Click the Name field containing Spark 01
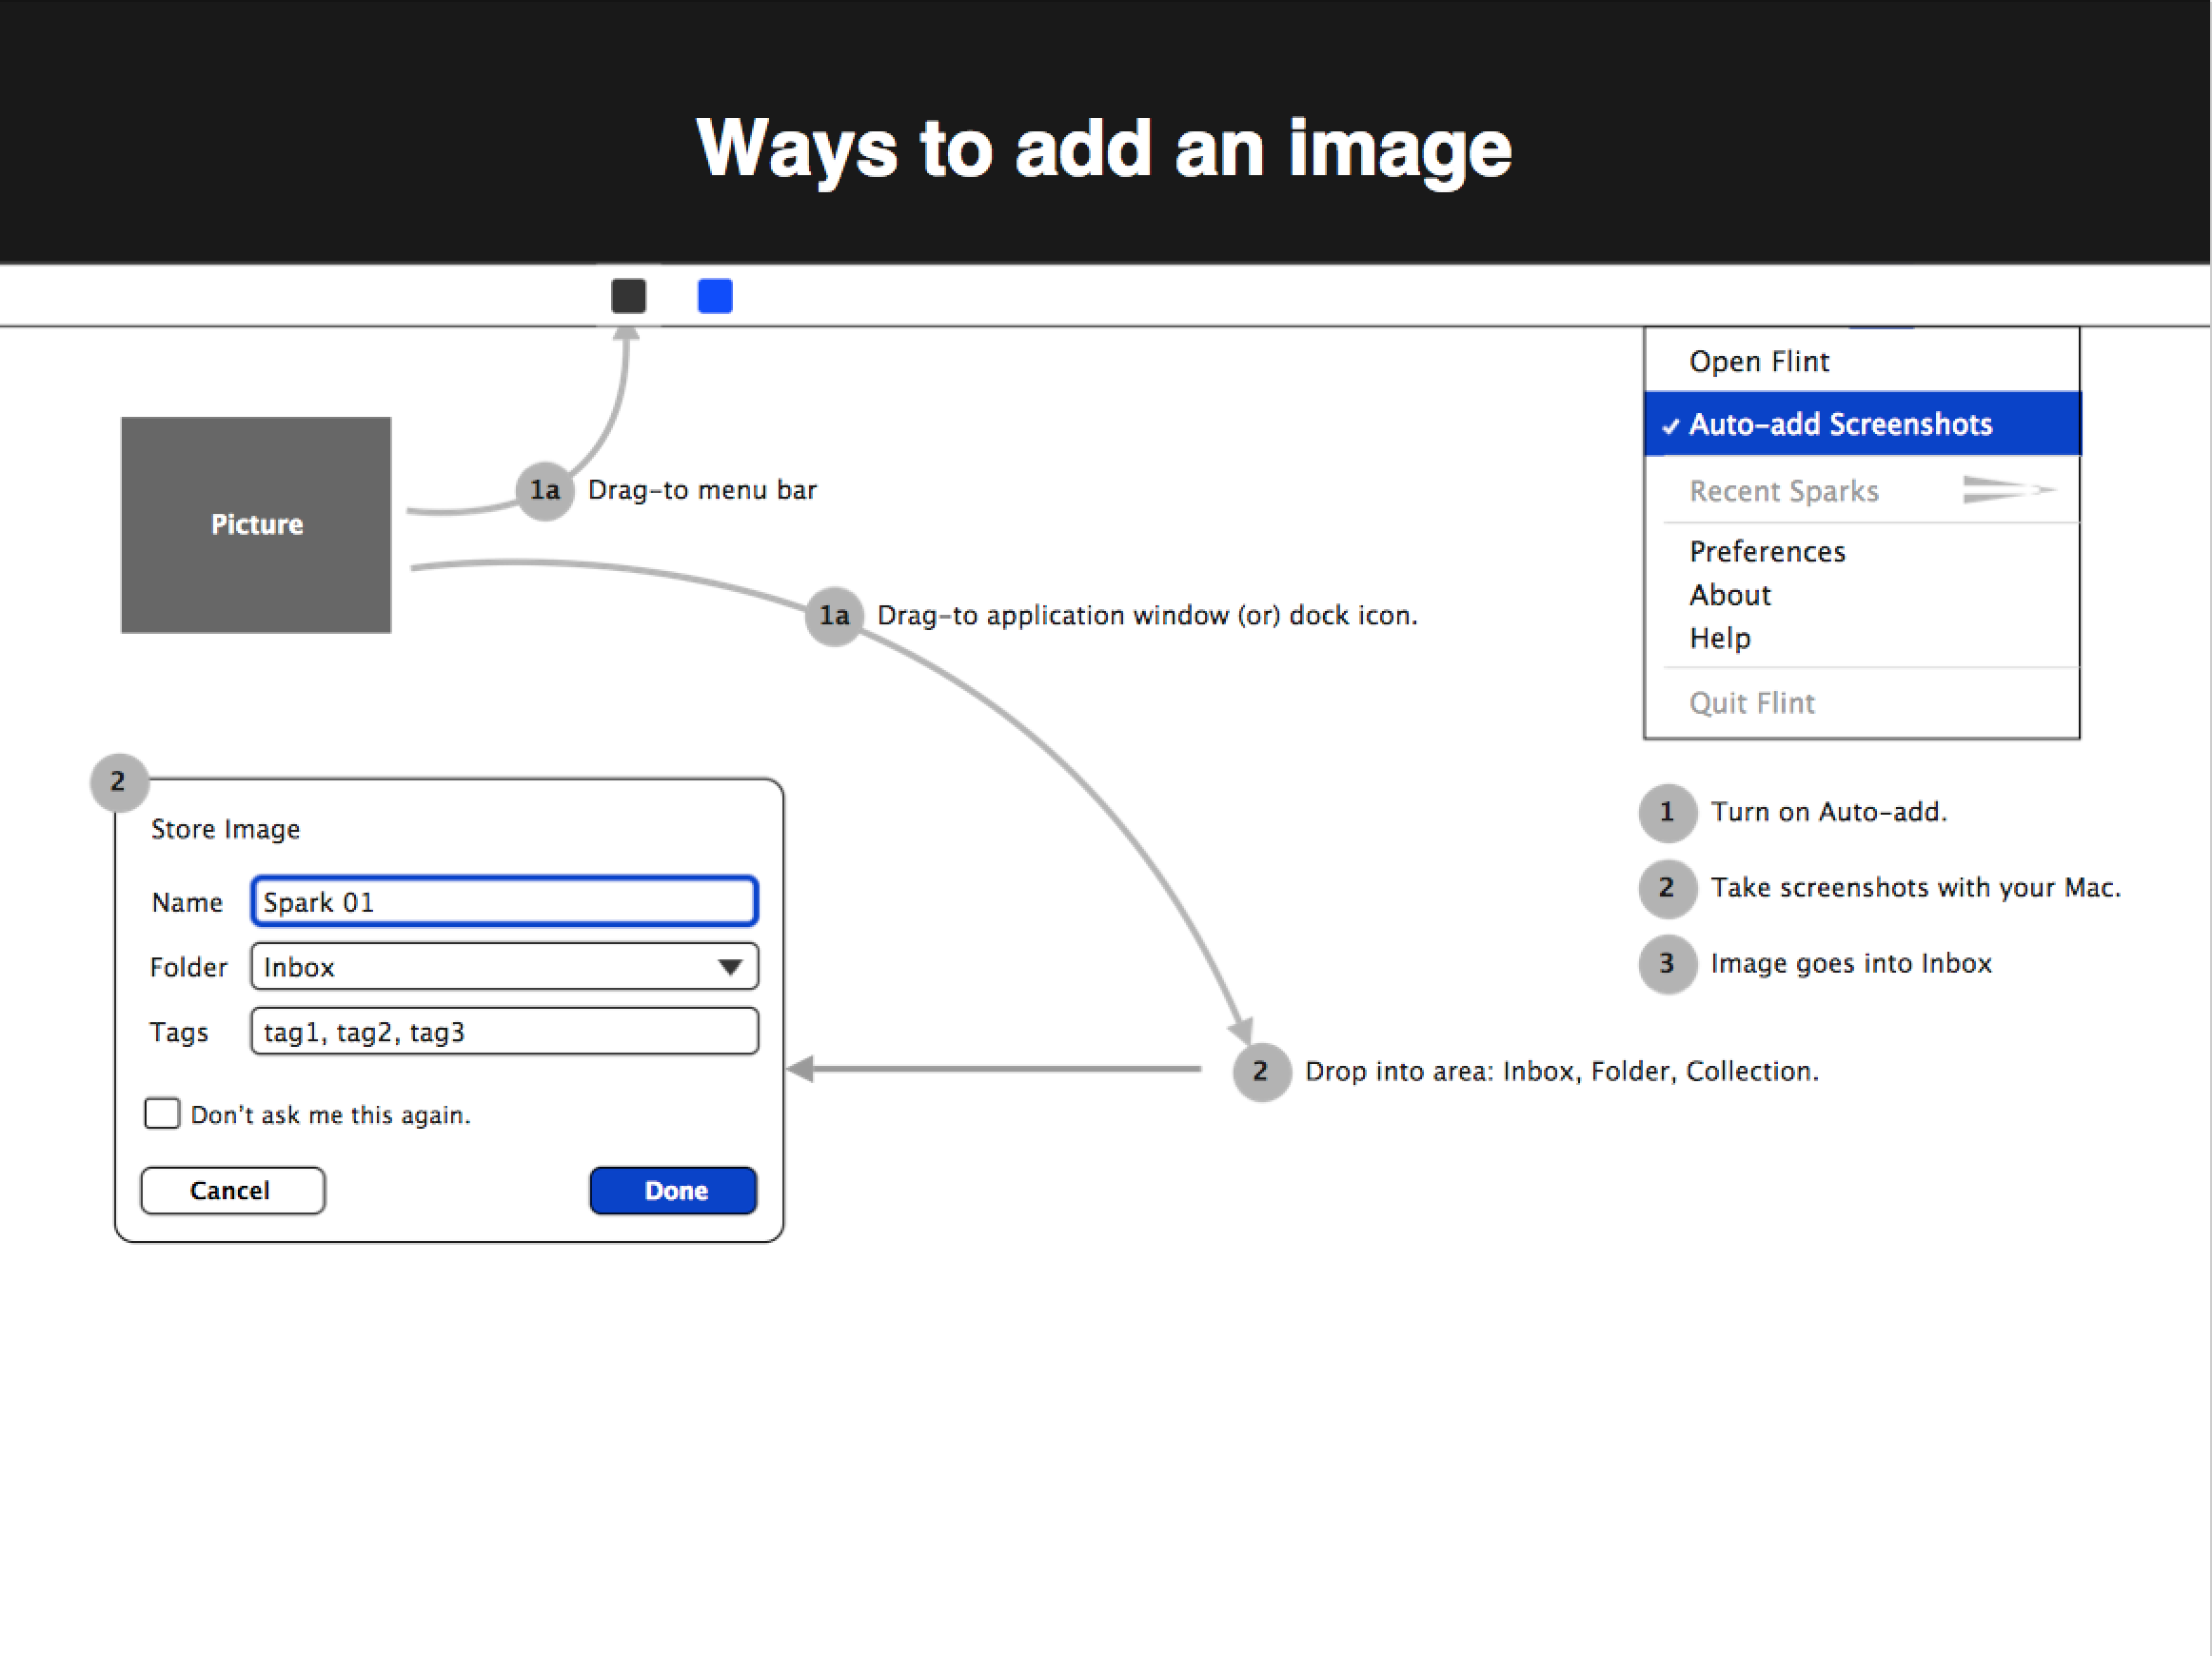The width and height of the screenshot is (2212, 1656). click(x=504, y=902)
